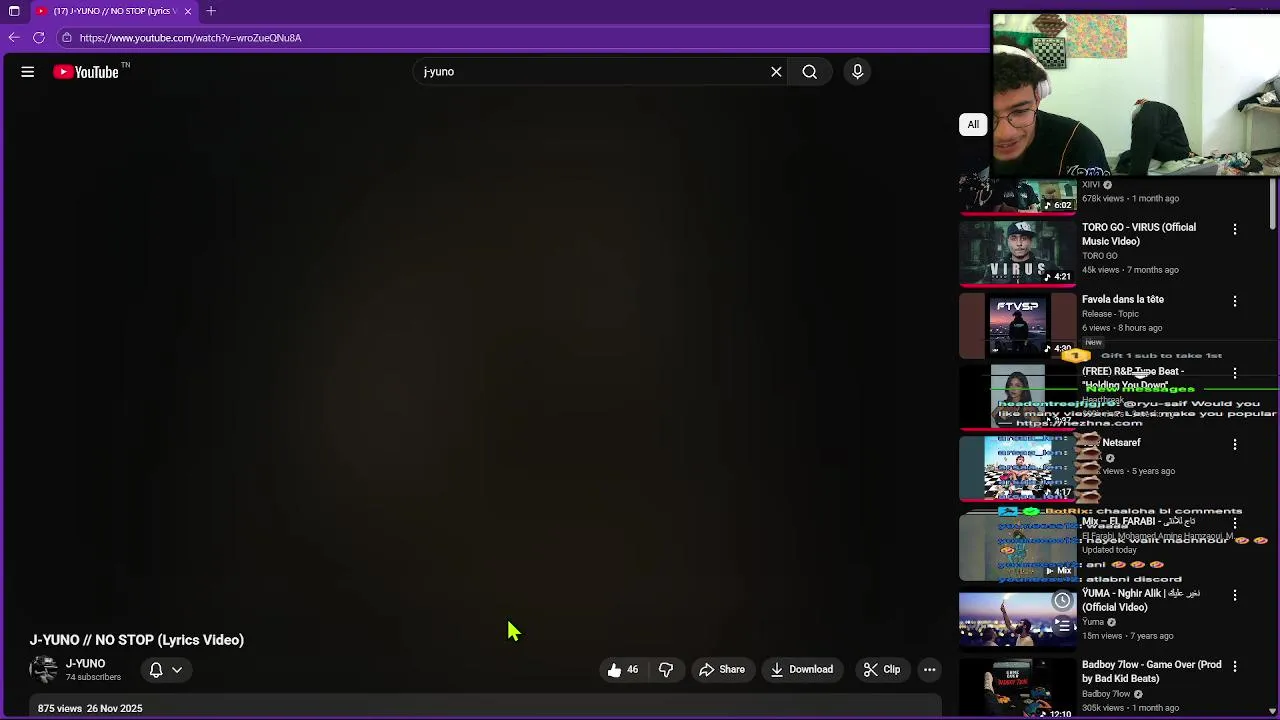Close the J-YUNO NO STOP tab
Viewport: 1280px width, 720px height.
pyautogui.click(x=188, y=11)
